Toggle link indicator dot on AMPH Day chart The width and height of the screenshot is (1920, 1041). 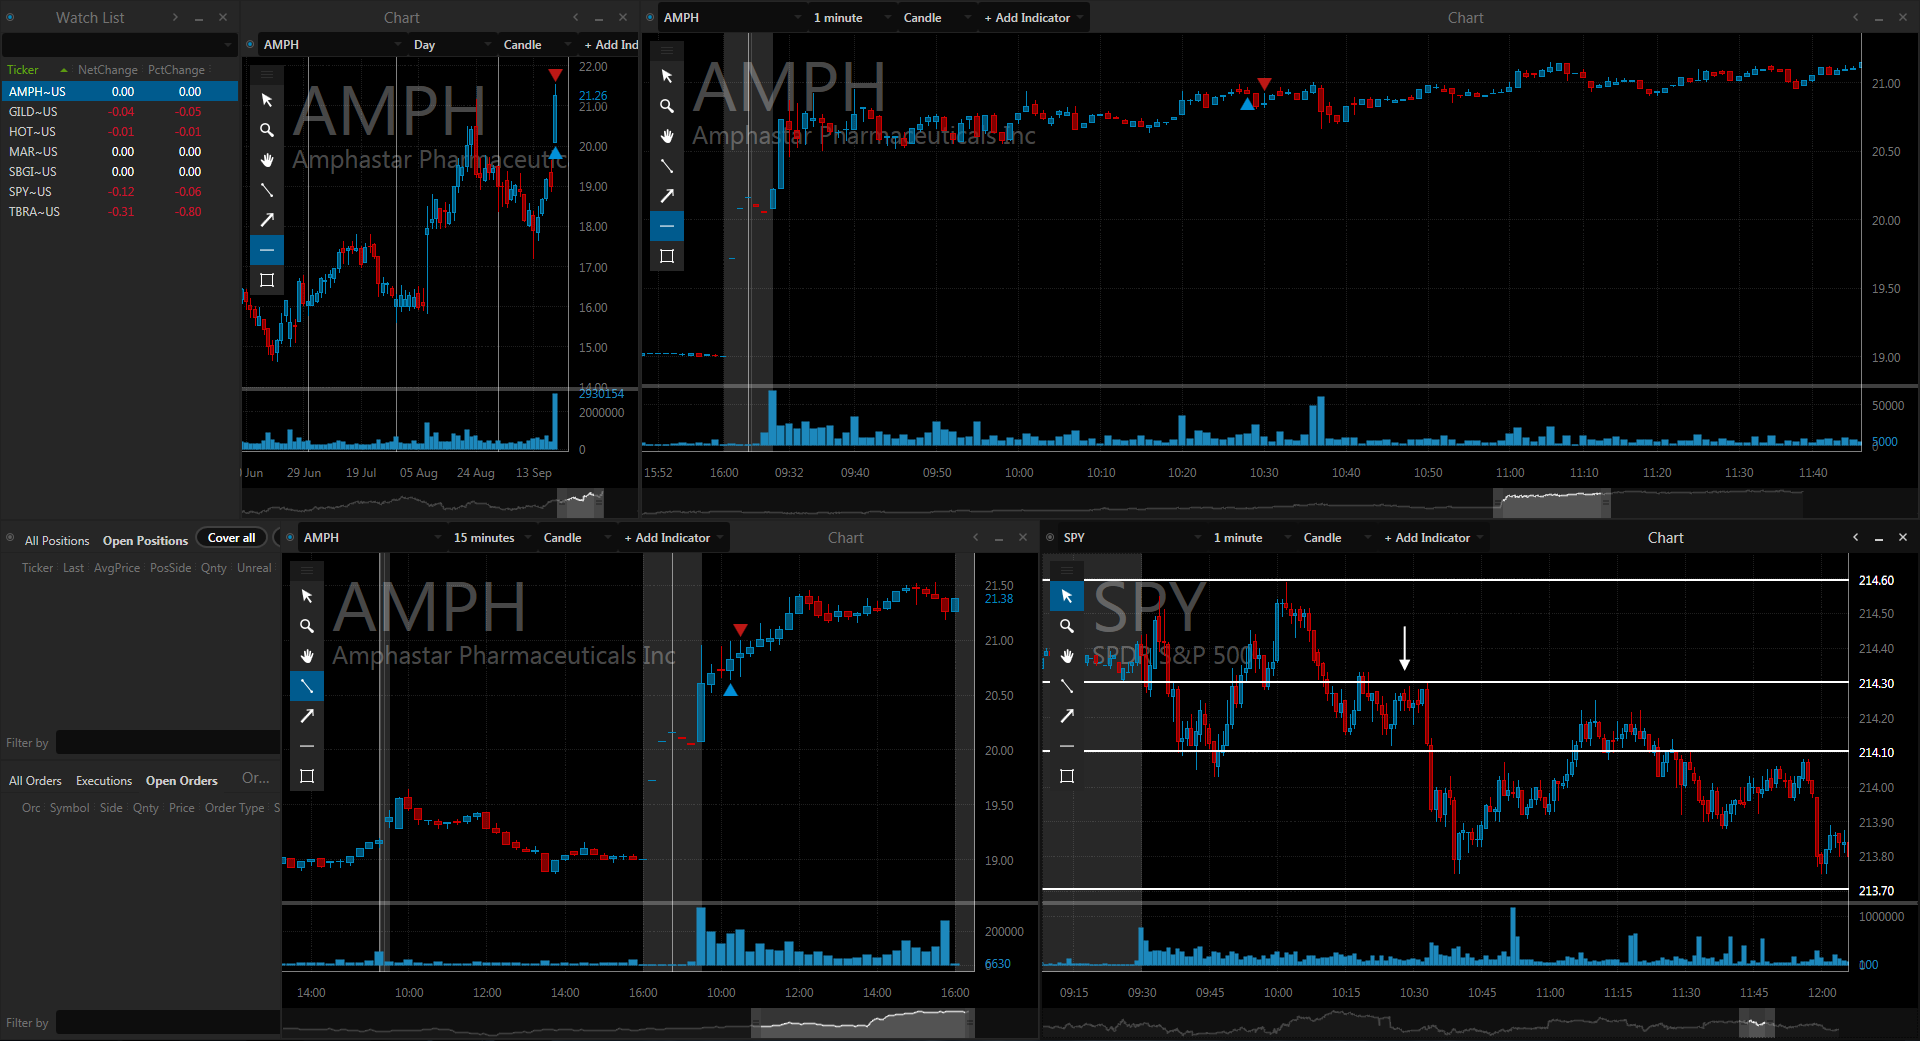click(x=250, y=44)
